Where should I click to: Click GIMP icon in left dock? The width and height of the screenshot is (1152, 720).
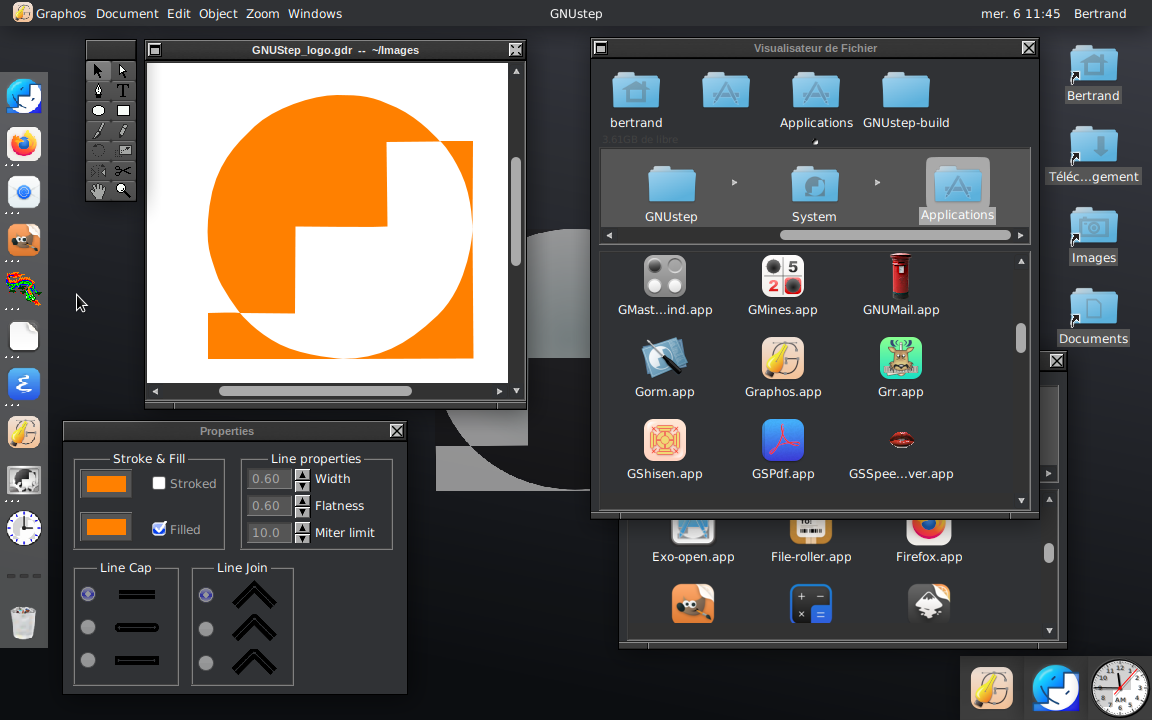24,240
